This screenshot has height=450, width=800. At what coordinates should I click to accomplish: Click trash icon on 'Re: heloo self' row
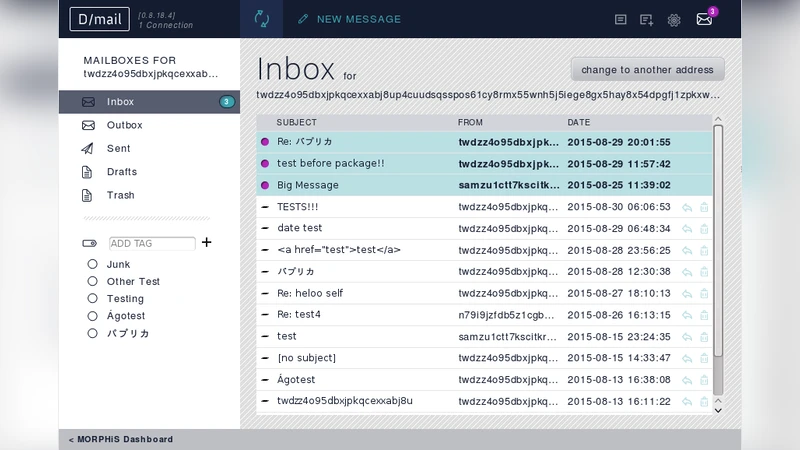click(x=704, y=294)
